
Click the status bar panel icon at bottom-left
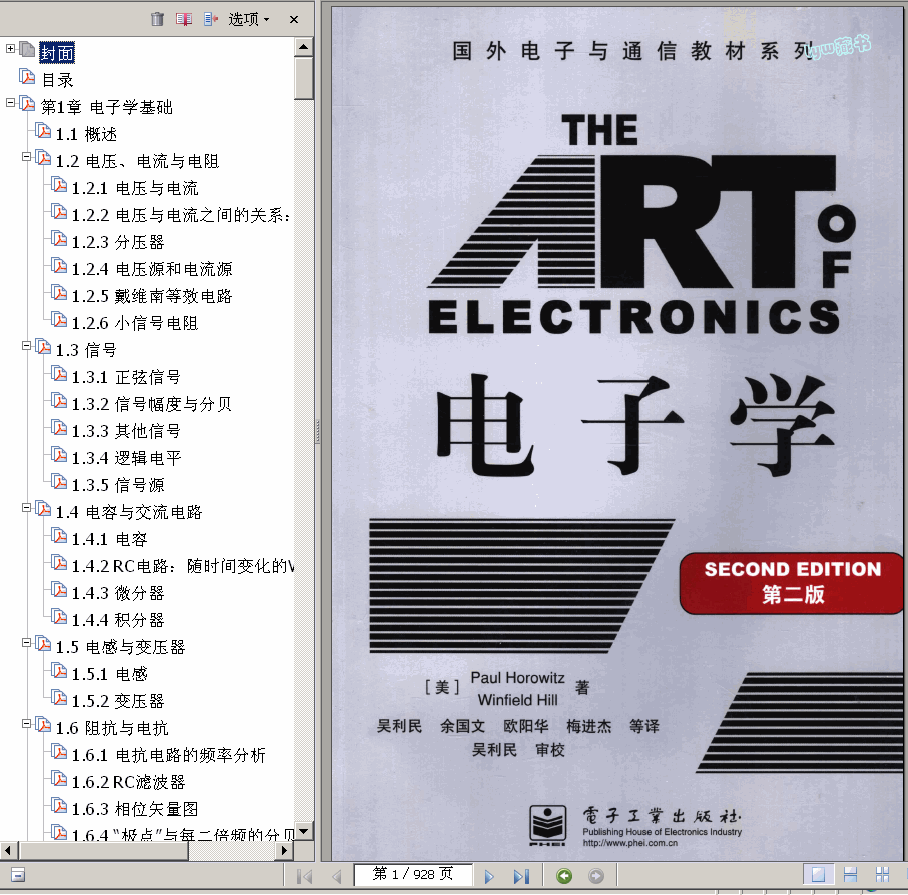pos(18,875)
